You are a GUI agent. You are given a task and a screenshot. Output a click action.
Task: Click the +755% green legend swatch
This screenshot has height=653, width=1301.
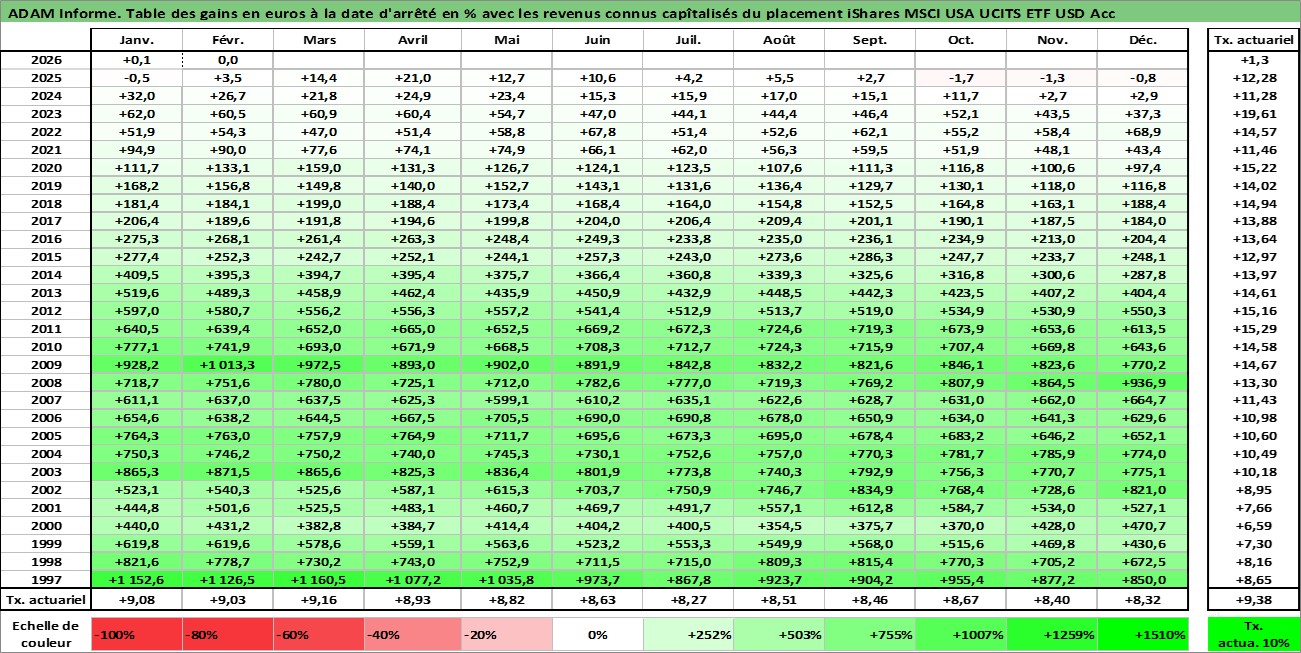pyautogui.click(x=870, y=634)
